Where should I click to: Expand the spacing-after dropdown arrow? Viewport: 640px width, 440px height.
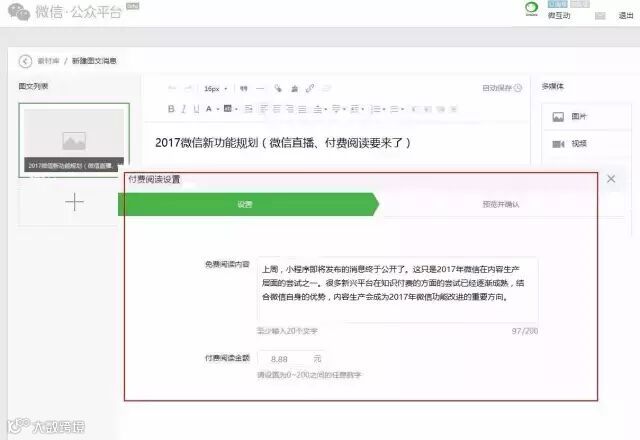tap(344, 109)
